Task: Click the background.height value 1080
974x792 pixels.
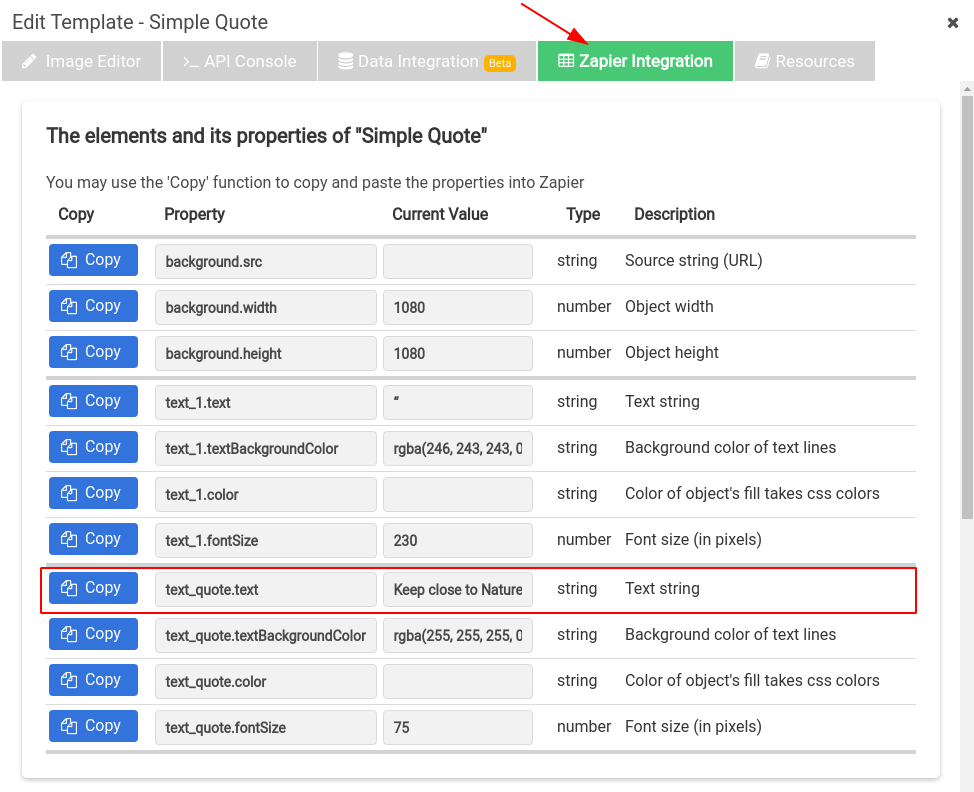Action: point(458,353)
